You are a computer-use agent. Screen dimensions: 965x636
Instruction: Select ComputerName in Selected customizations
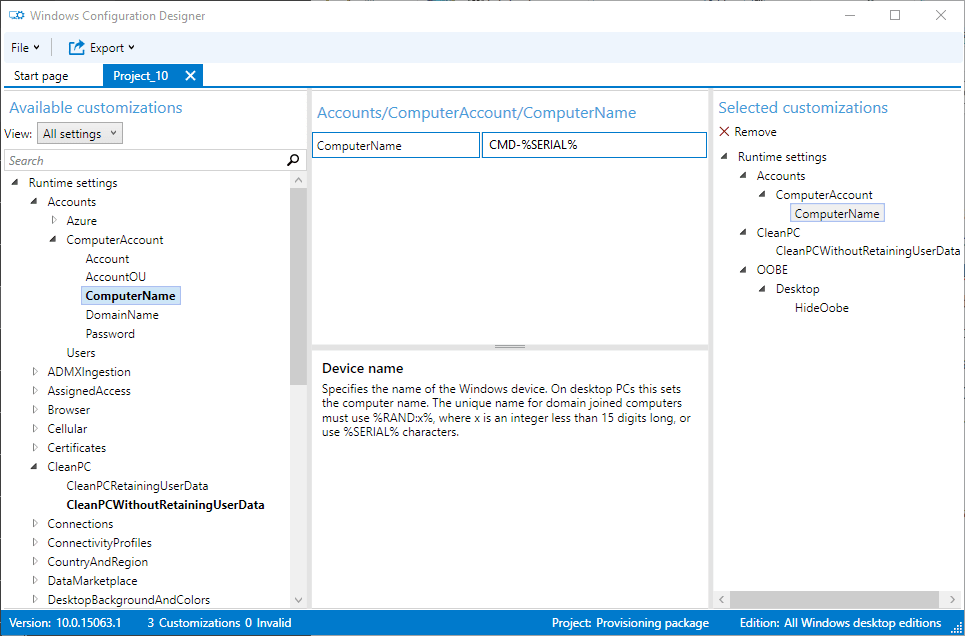[x=837, y=214]
